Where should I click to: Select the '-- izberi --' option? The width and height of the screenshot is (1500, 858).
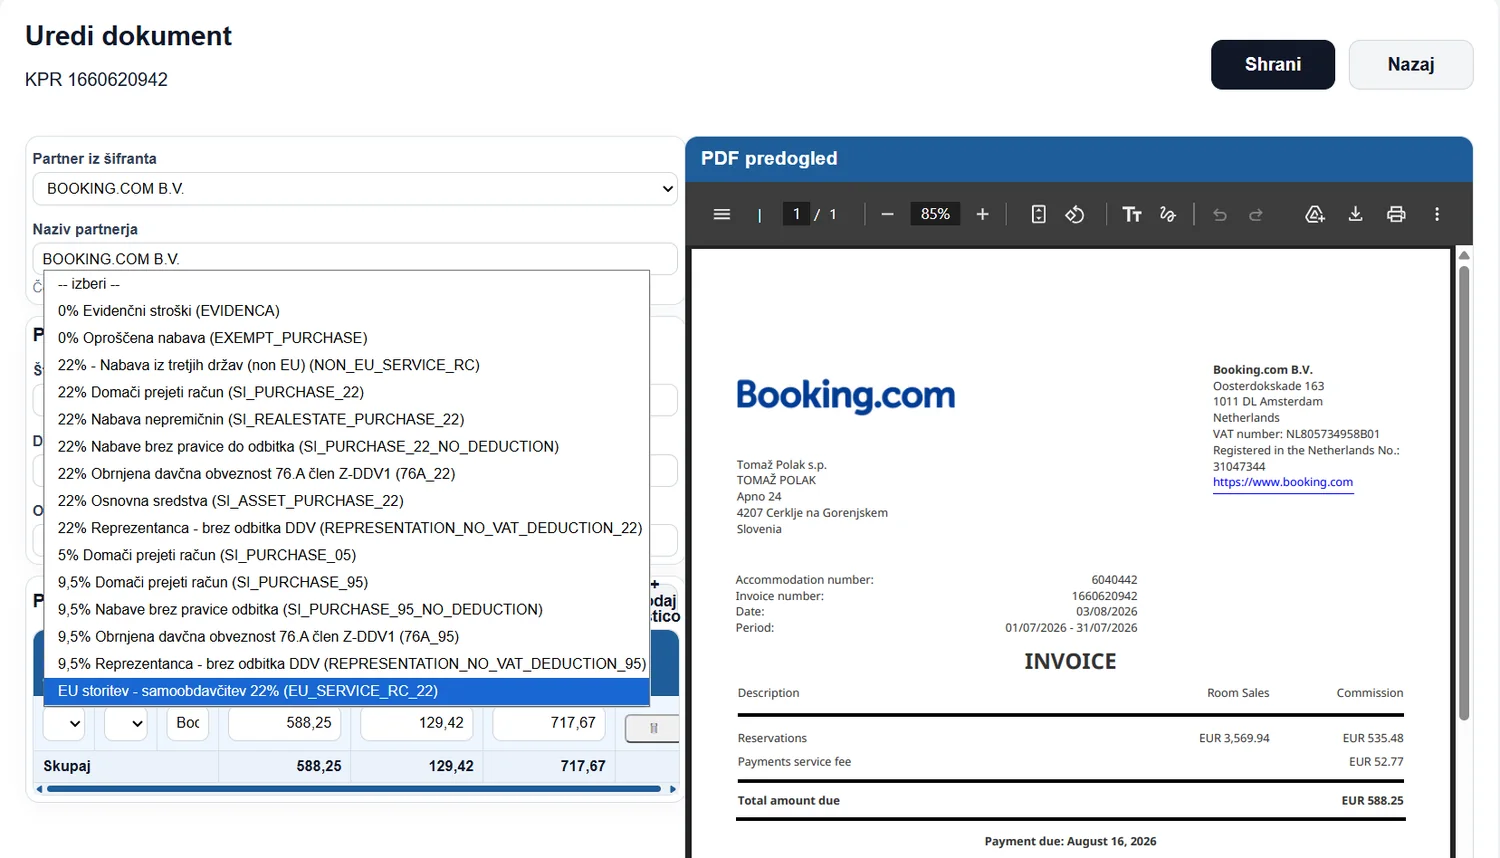click(347, 284)
